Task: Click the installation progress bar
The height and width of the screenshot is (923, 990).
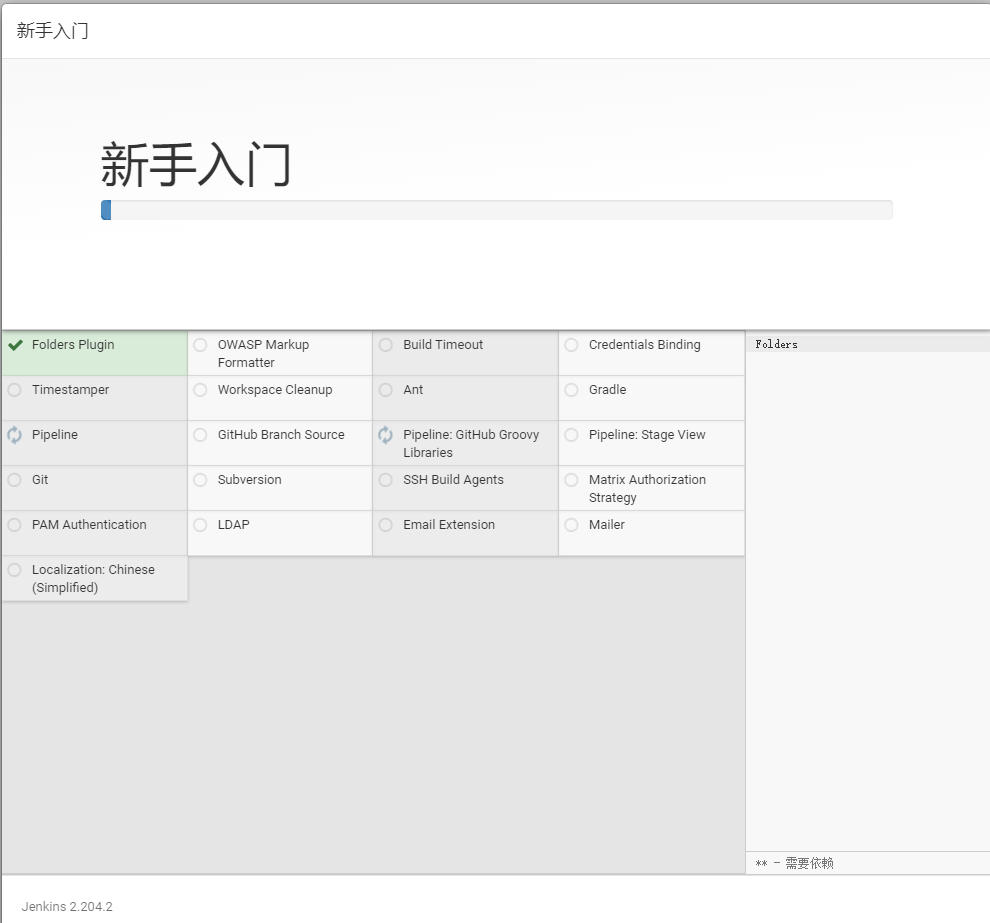Action: pos(497,210)
